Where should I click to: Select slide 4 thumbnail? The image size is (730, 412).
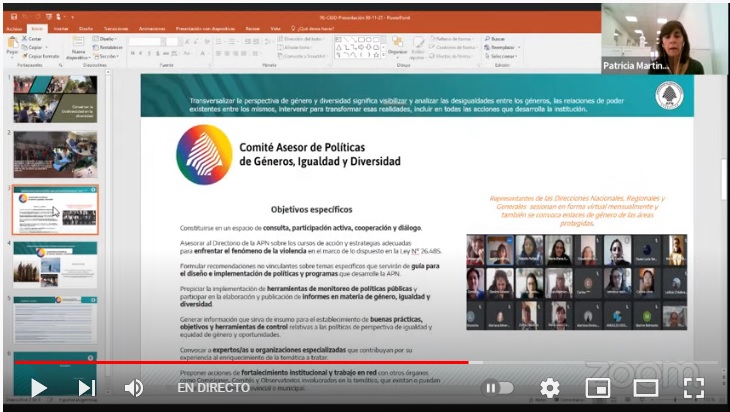(55, 263)
